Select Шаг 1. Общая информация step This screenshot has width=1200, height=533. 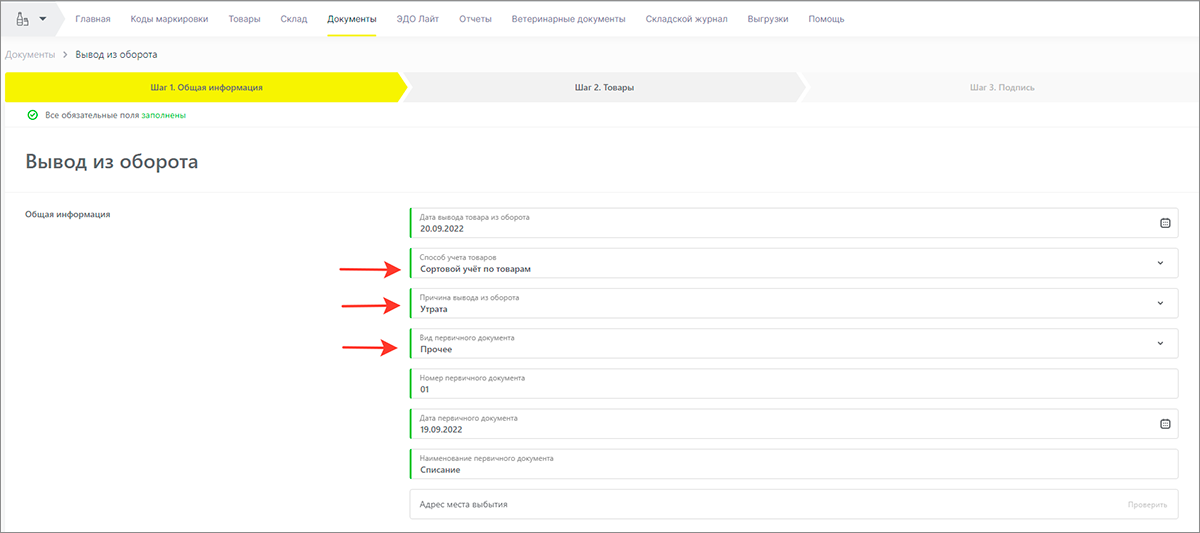pos(205,87)
